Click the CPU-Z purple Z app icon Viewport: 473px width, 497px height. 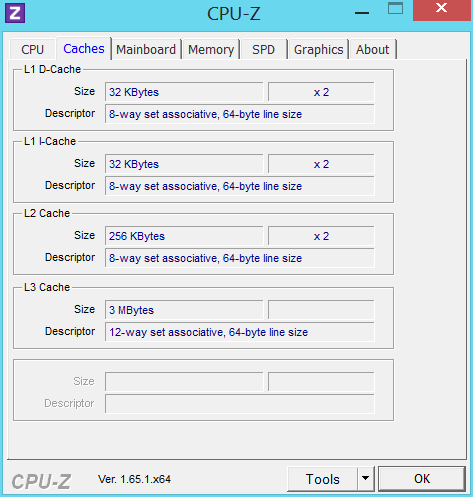click(15, 13)
